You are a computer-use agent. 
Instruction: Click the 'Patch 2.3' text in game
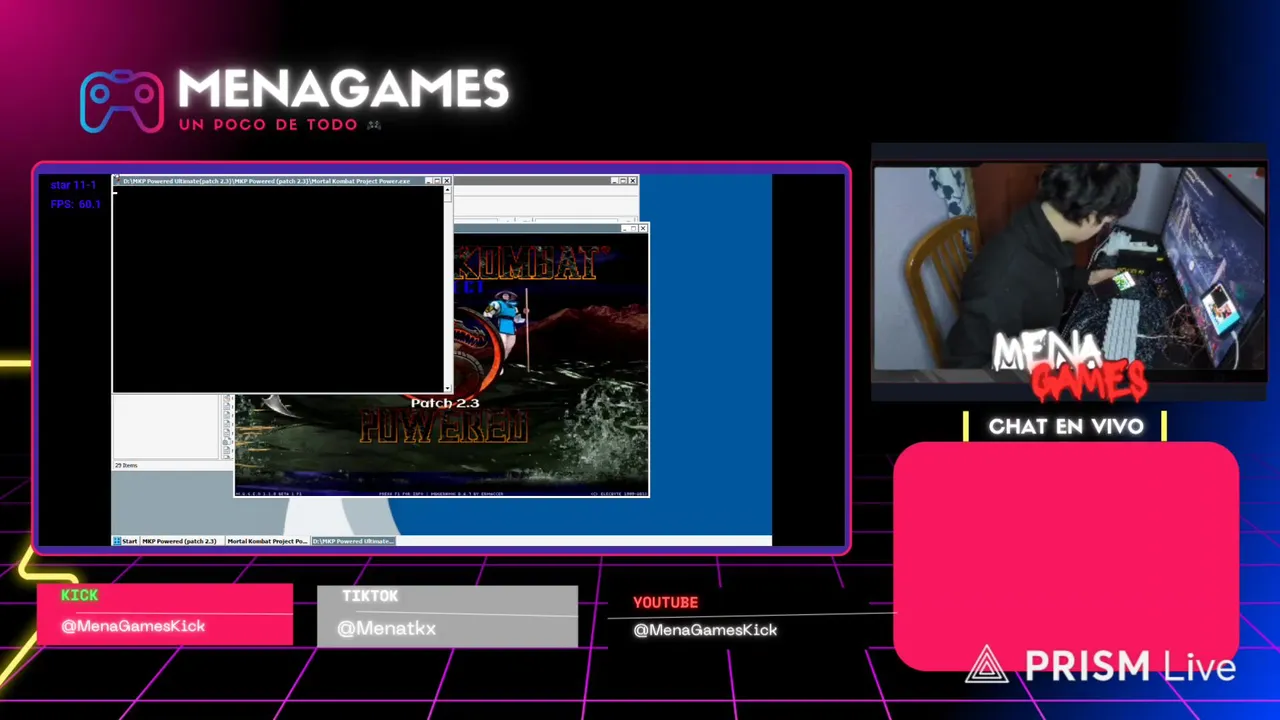[x=445, y=403]
